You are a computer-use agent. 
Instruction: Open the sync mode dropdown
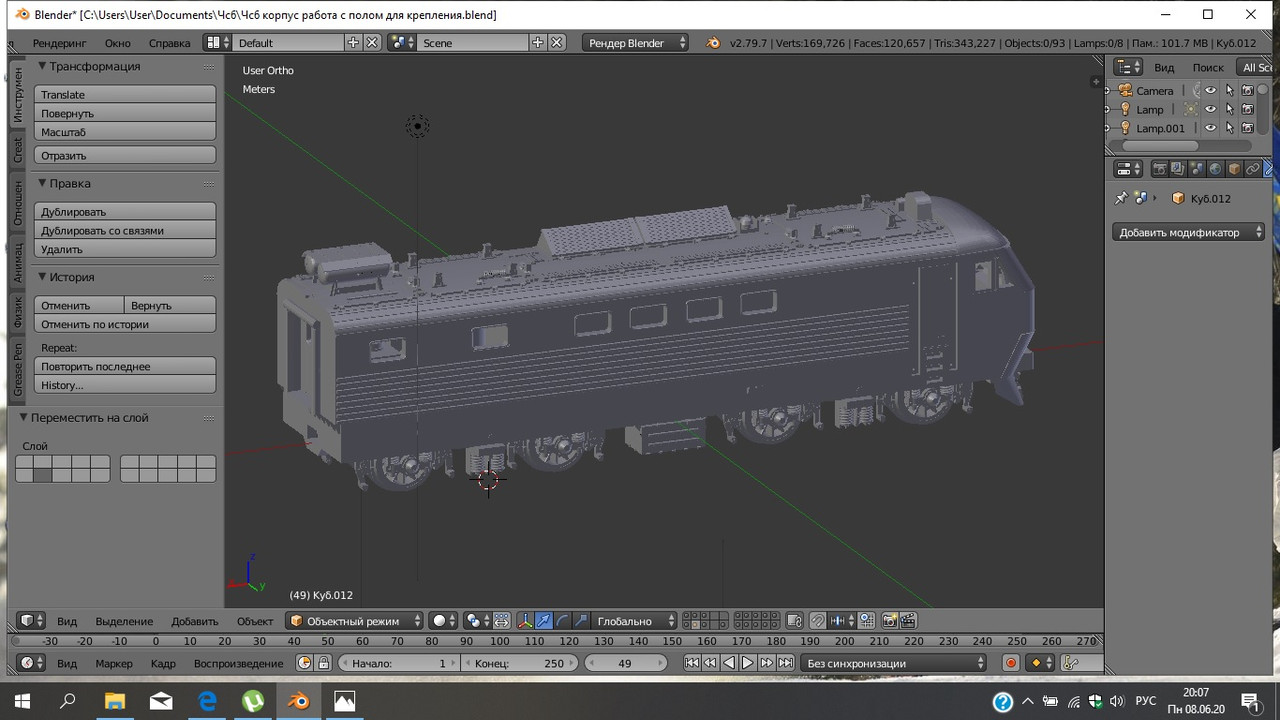[894, 663]
